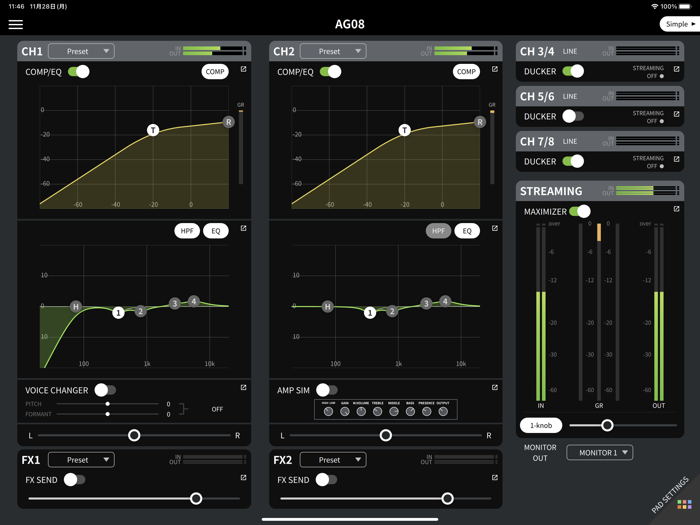The image size is (700, 525).
Task: Select CH1 EQ high-pass H node
Action: [76, 306]
